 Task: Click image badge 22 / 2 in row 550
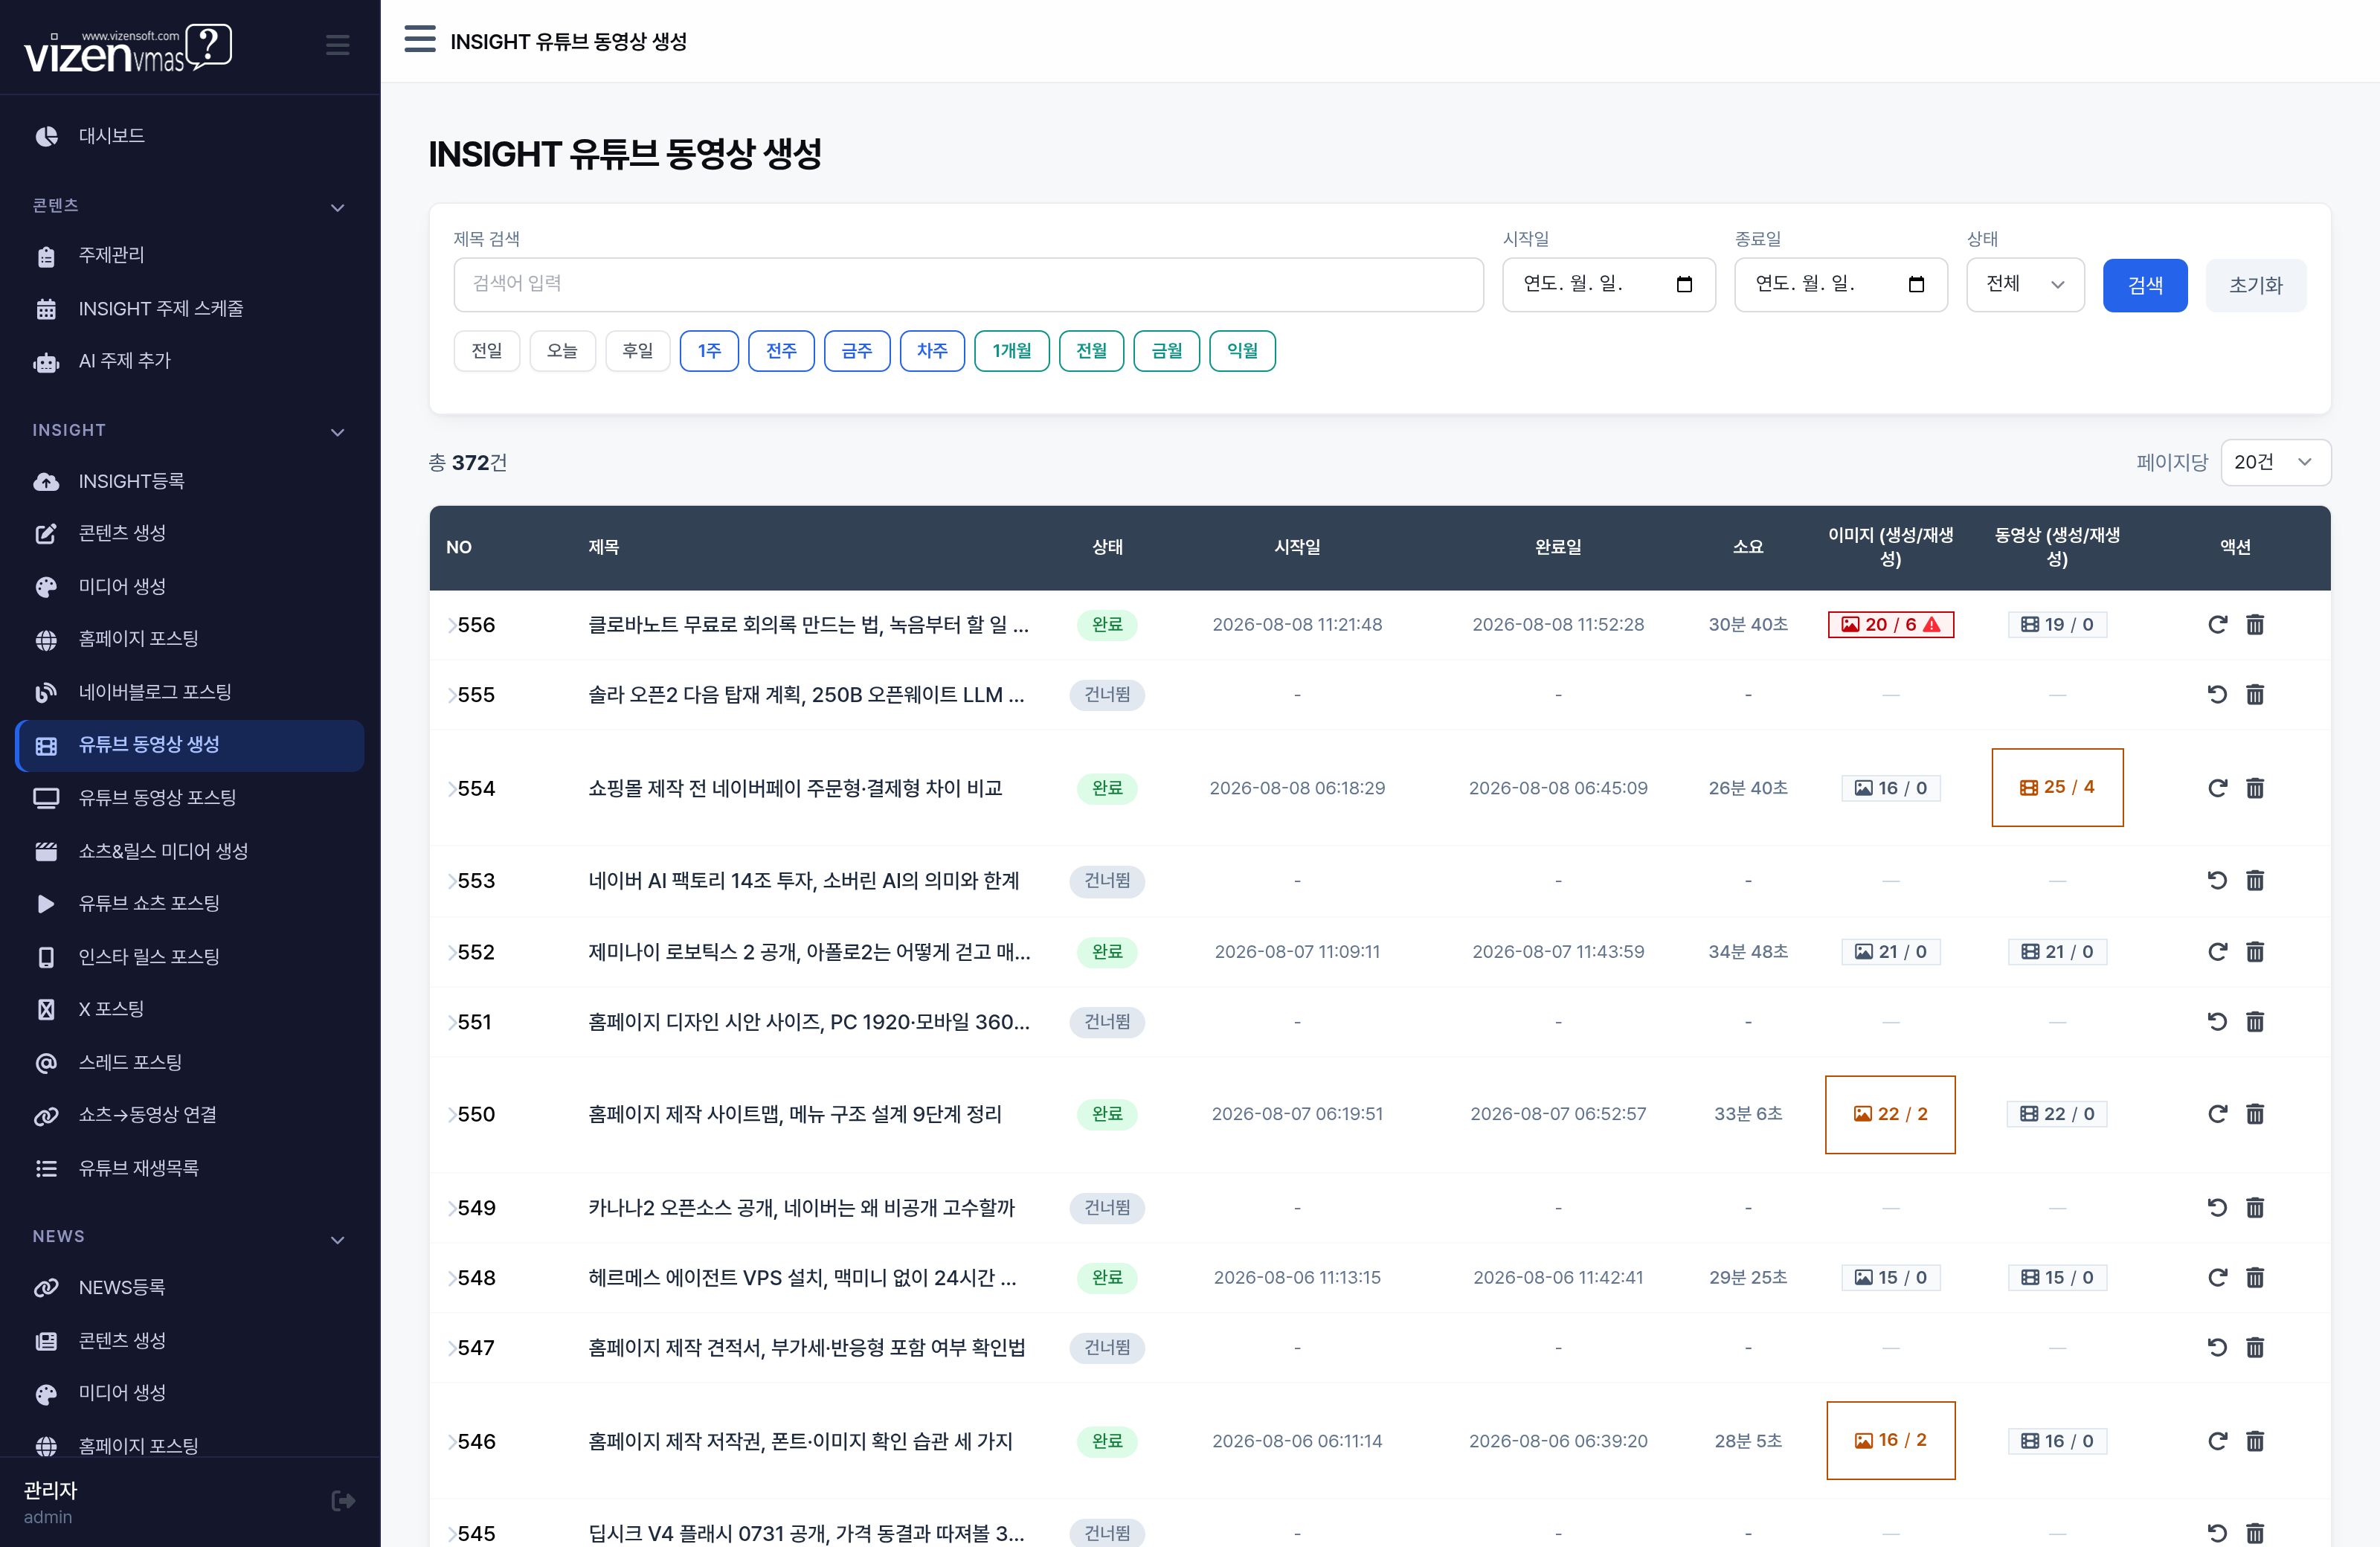(1890, 1114)
